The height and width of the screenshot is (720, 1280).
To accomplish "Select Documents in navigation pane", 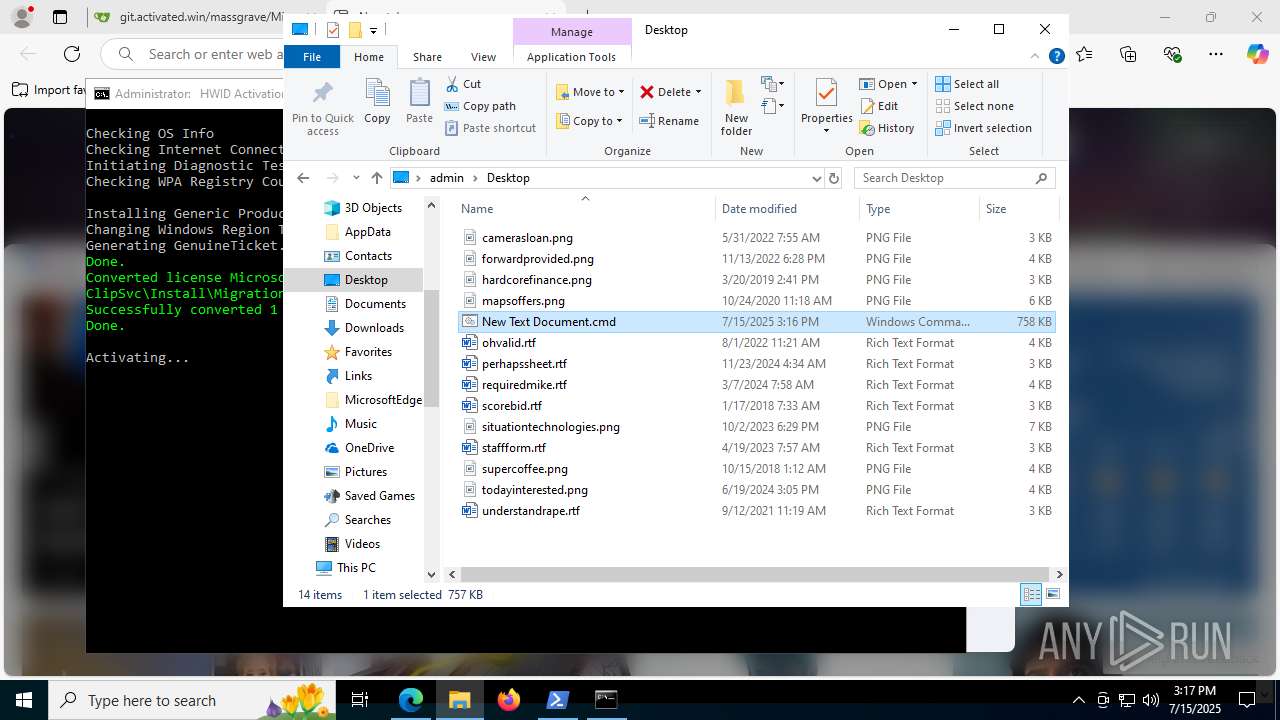I will pos(375,304).
